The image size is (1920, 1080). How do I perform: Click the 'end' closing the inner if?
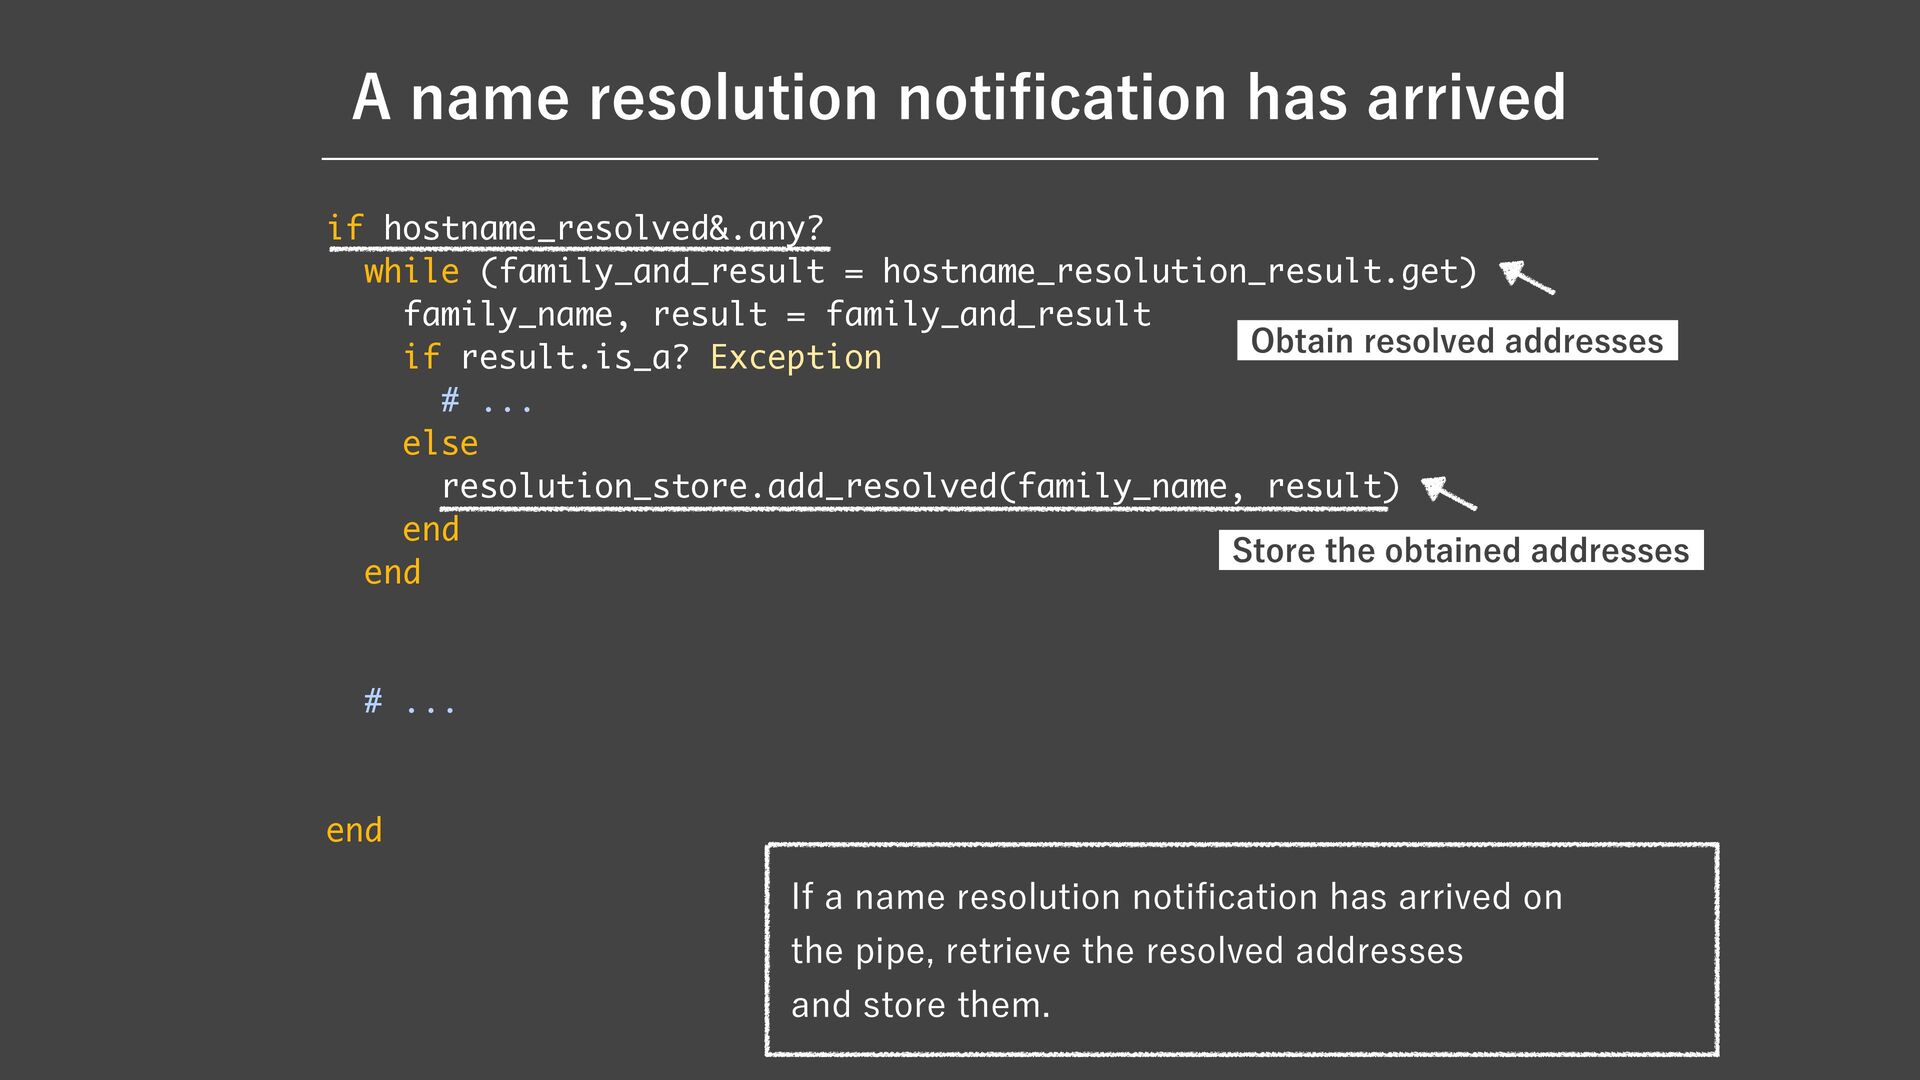pyautogui.click(x=430, y=530)
